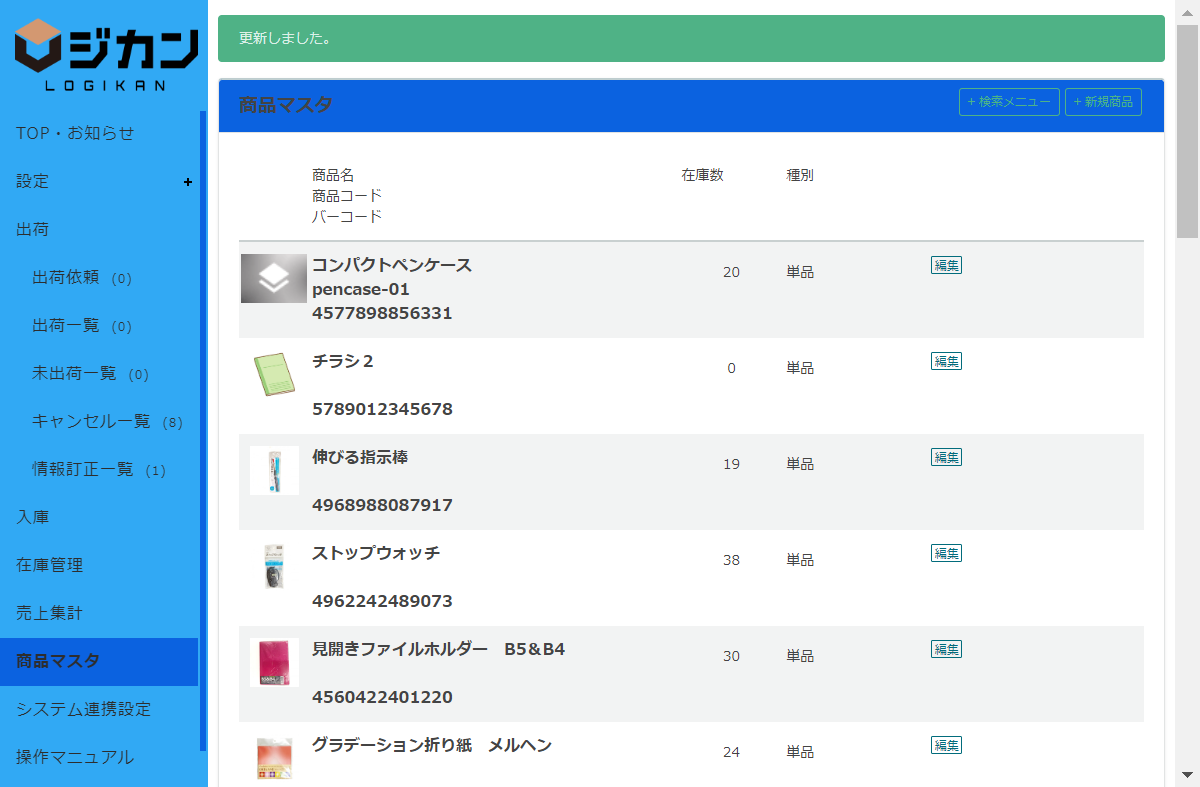Go to TOP・お知らせ page
The width and height of the screenshot is (1200, 787).
(75, 133)
